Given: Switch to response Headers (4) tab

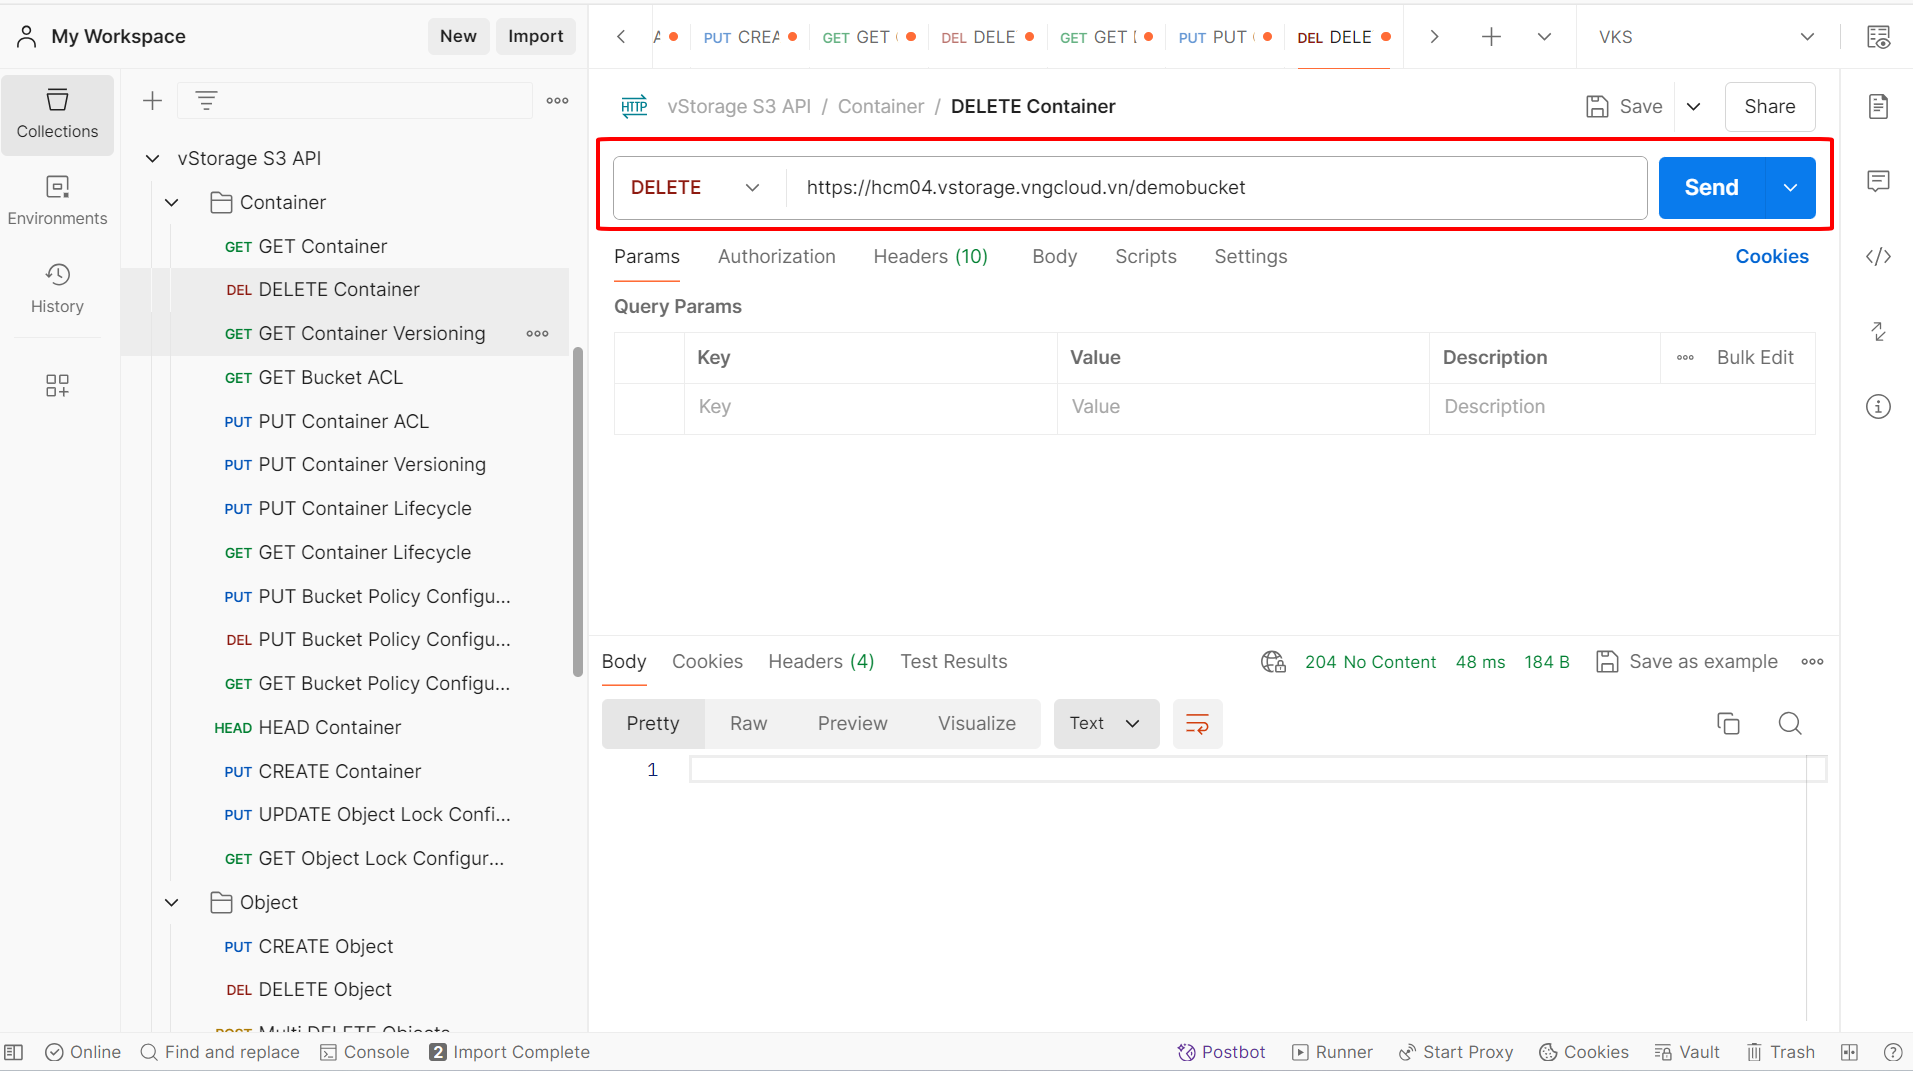Looking at the screenshot, I should pos(820,661).
